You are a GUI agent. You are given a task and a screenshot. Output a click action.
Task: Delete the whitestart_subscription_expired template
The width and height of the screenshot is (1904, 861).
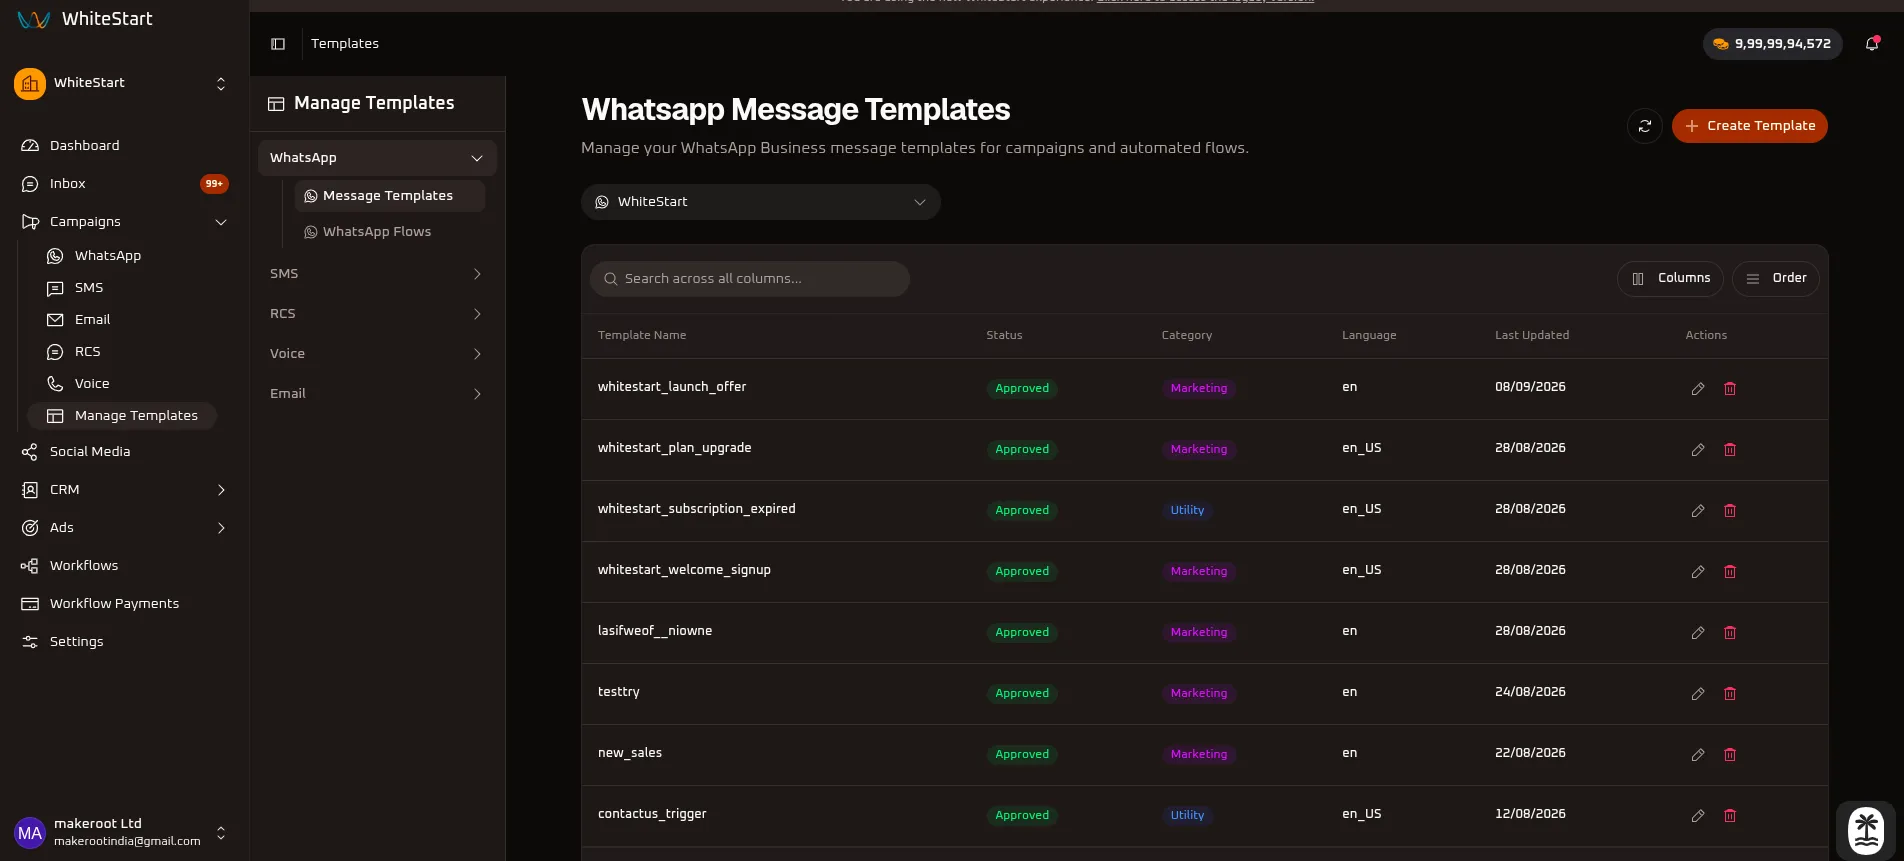(x=1730, y=511)
